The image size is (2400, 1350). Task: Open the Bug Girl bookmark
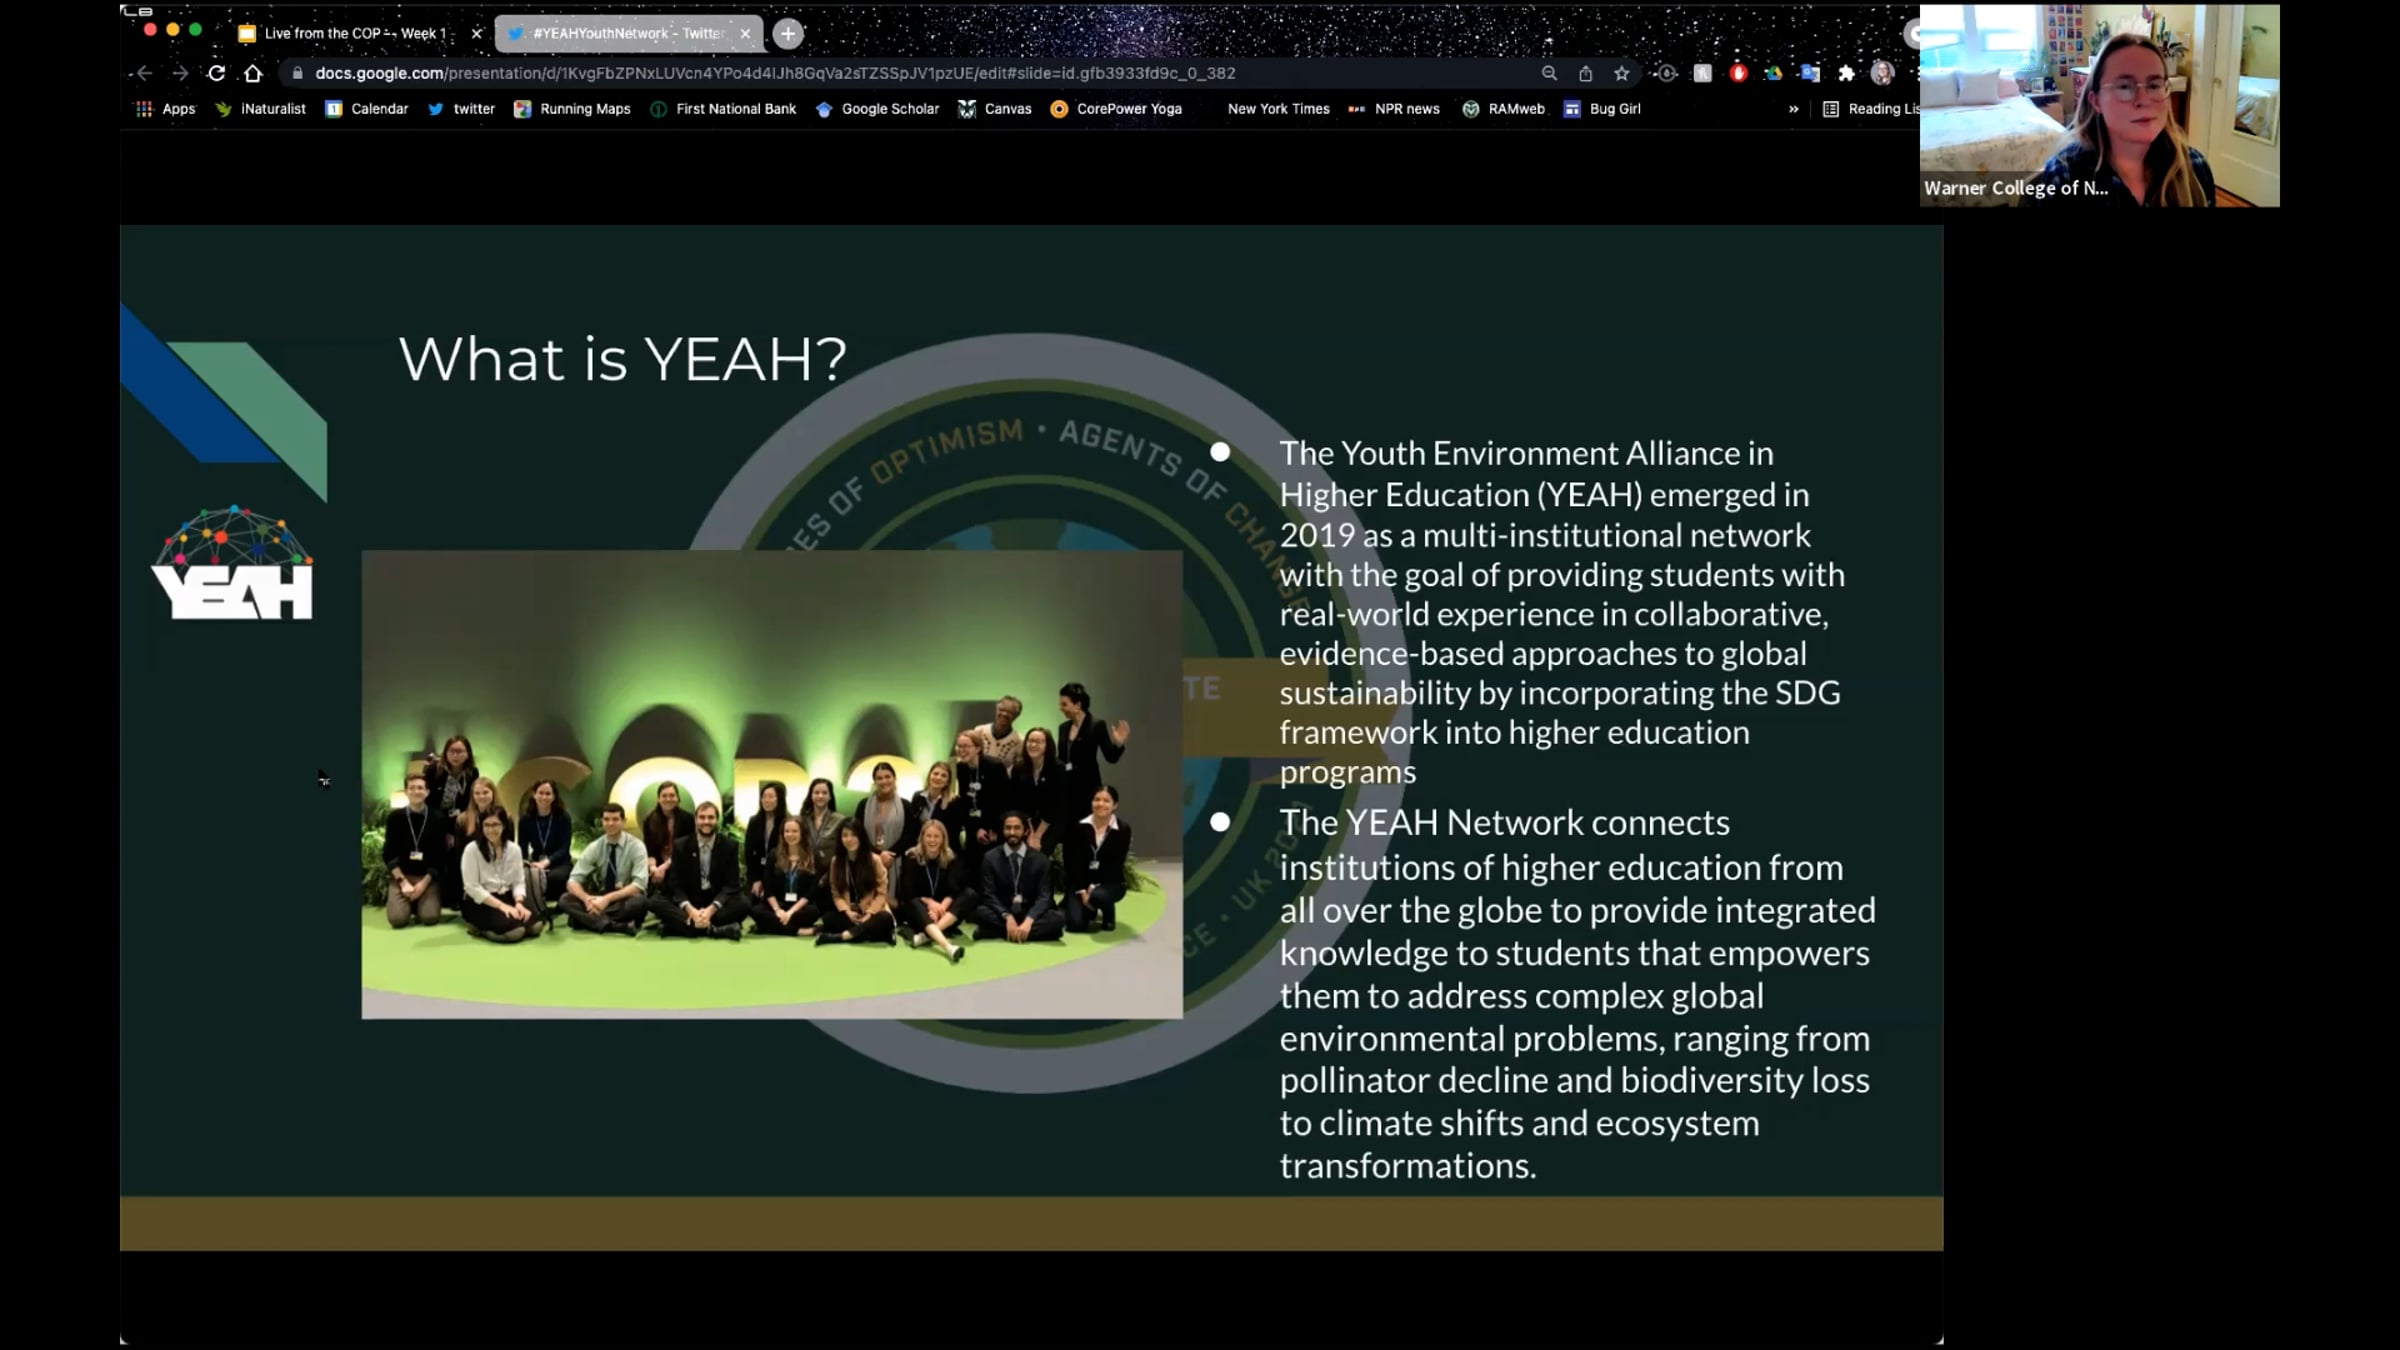1602,109
